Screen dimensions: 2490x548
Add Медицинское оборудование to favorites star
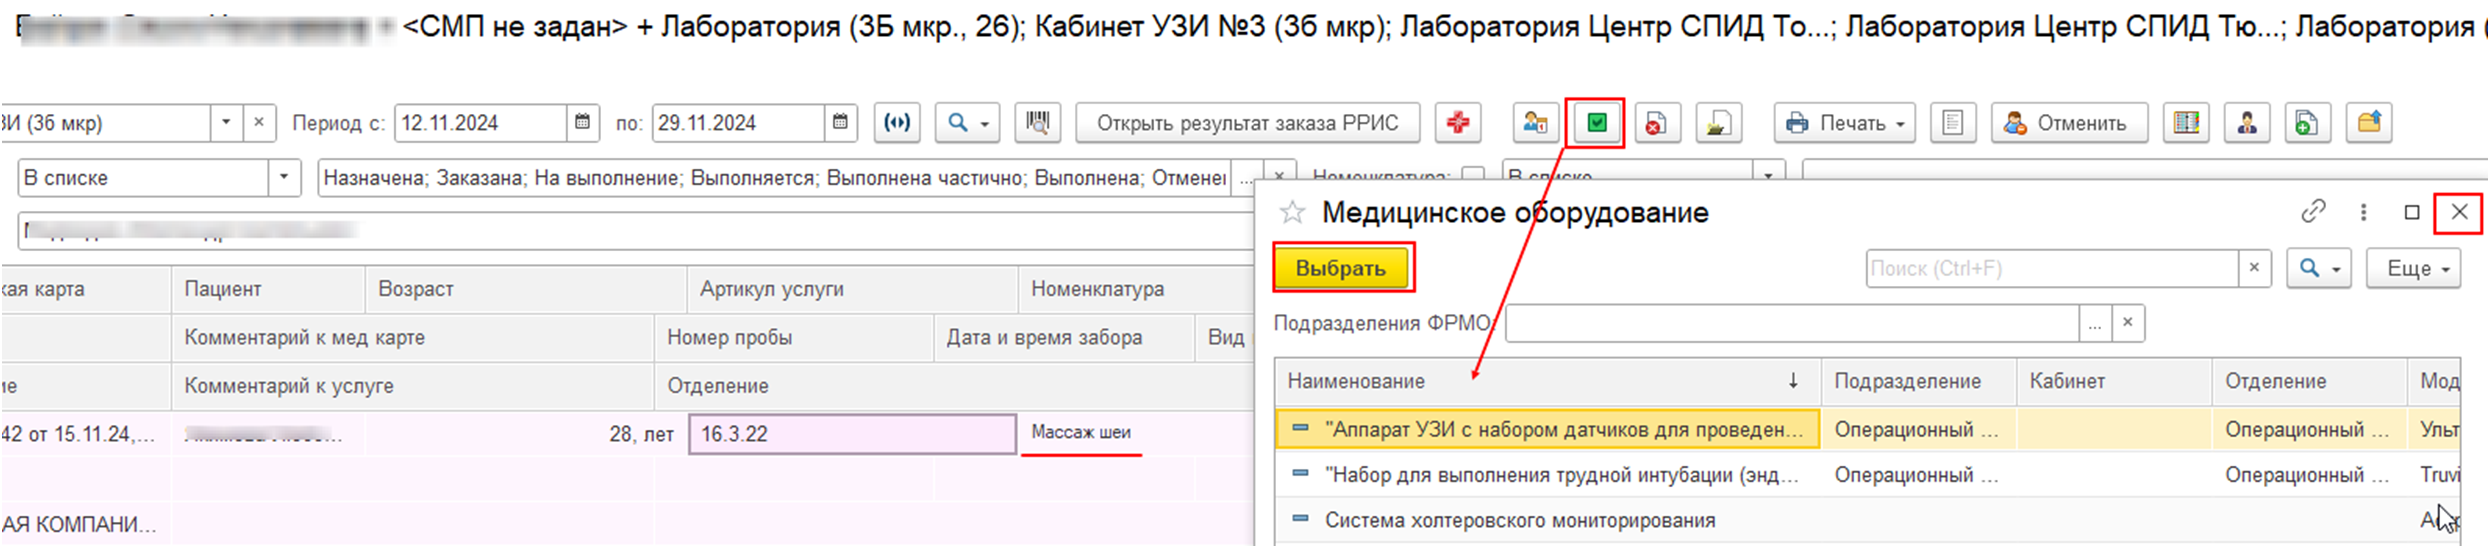[x=1293, y=212]
